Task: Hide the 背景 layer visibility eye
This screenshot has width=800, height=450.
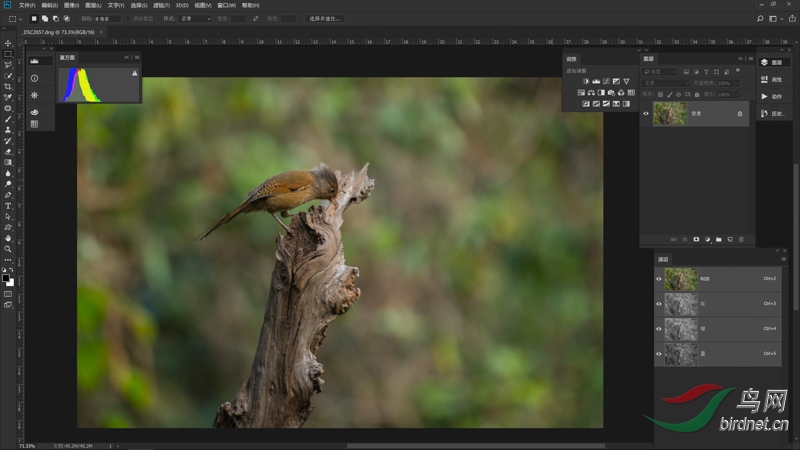Action: pyautogui.click(x=645, y=113)
